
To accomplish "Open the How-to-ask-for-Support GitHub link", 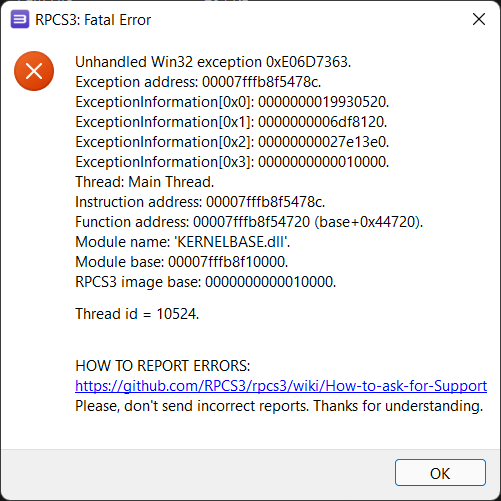I will [281, 386].
